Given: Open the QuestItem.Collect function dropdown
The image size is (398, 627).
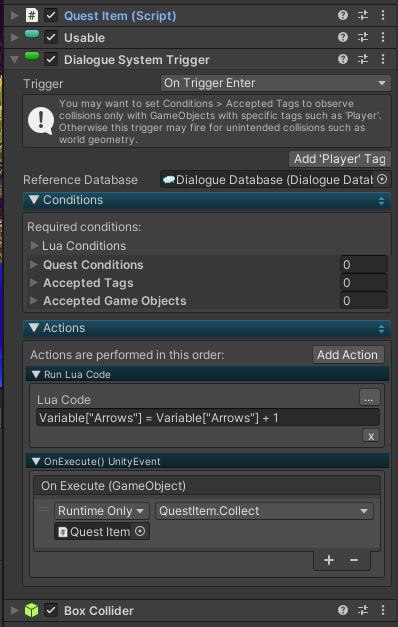Looking at the screenshot, I should pyautogui.click(x=264, y=511).
